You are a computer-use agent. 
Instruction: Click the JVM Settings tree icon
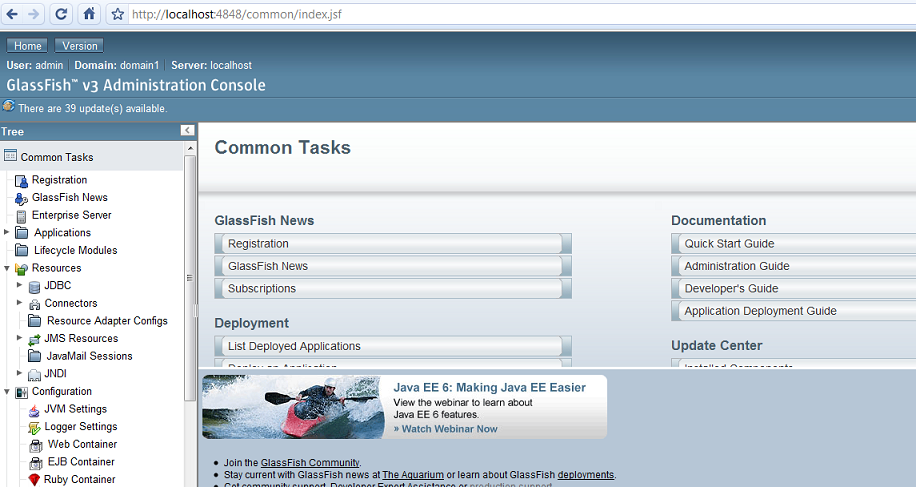pos(34,409)
